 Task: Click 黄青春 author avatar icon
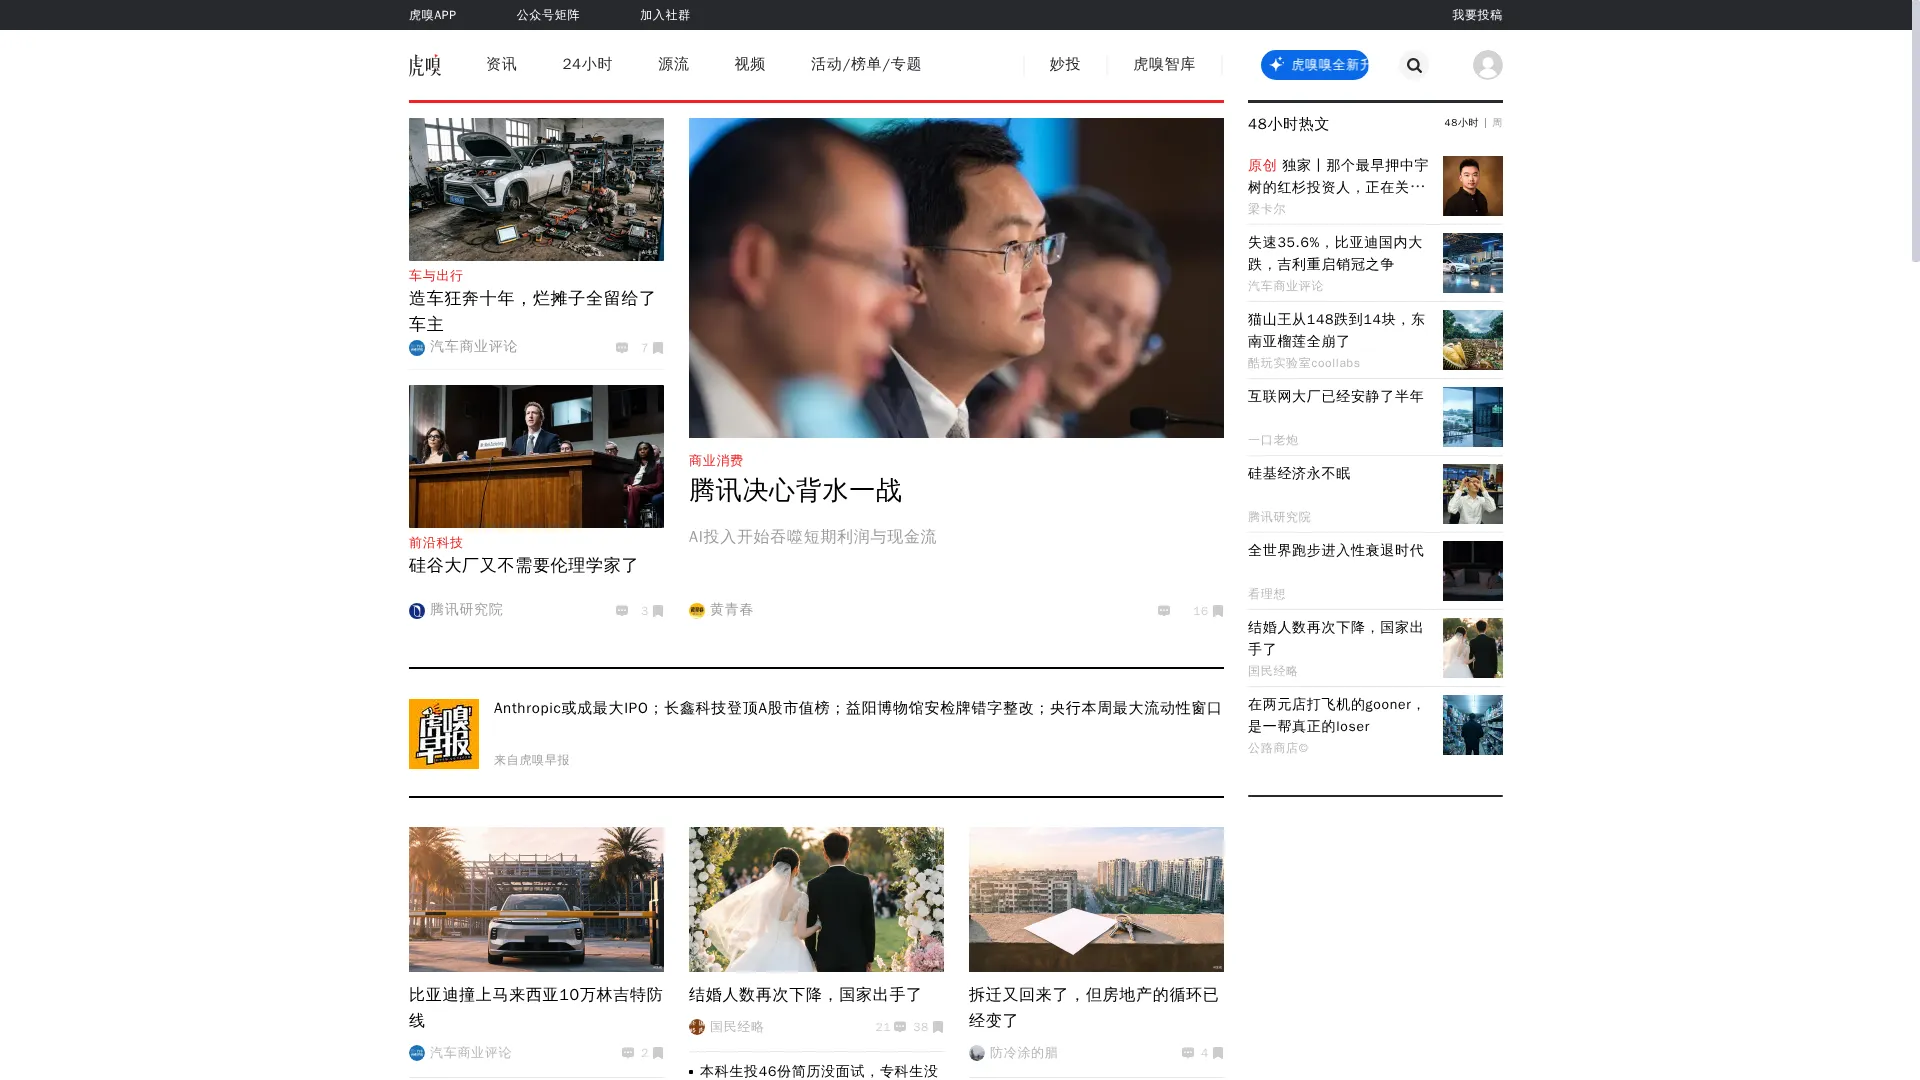pyautogui.click(x=697, y=611)
